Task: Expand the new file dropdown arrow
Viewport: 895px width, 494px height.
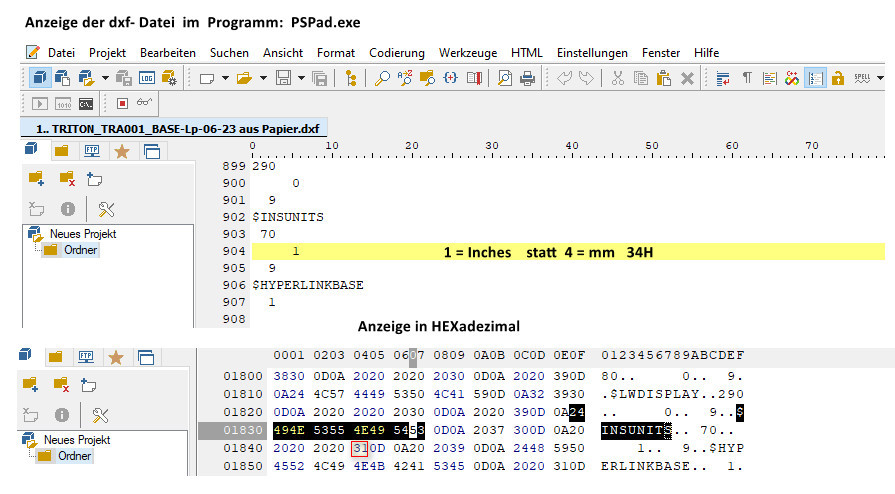Action: 225,78
